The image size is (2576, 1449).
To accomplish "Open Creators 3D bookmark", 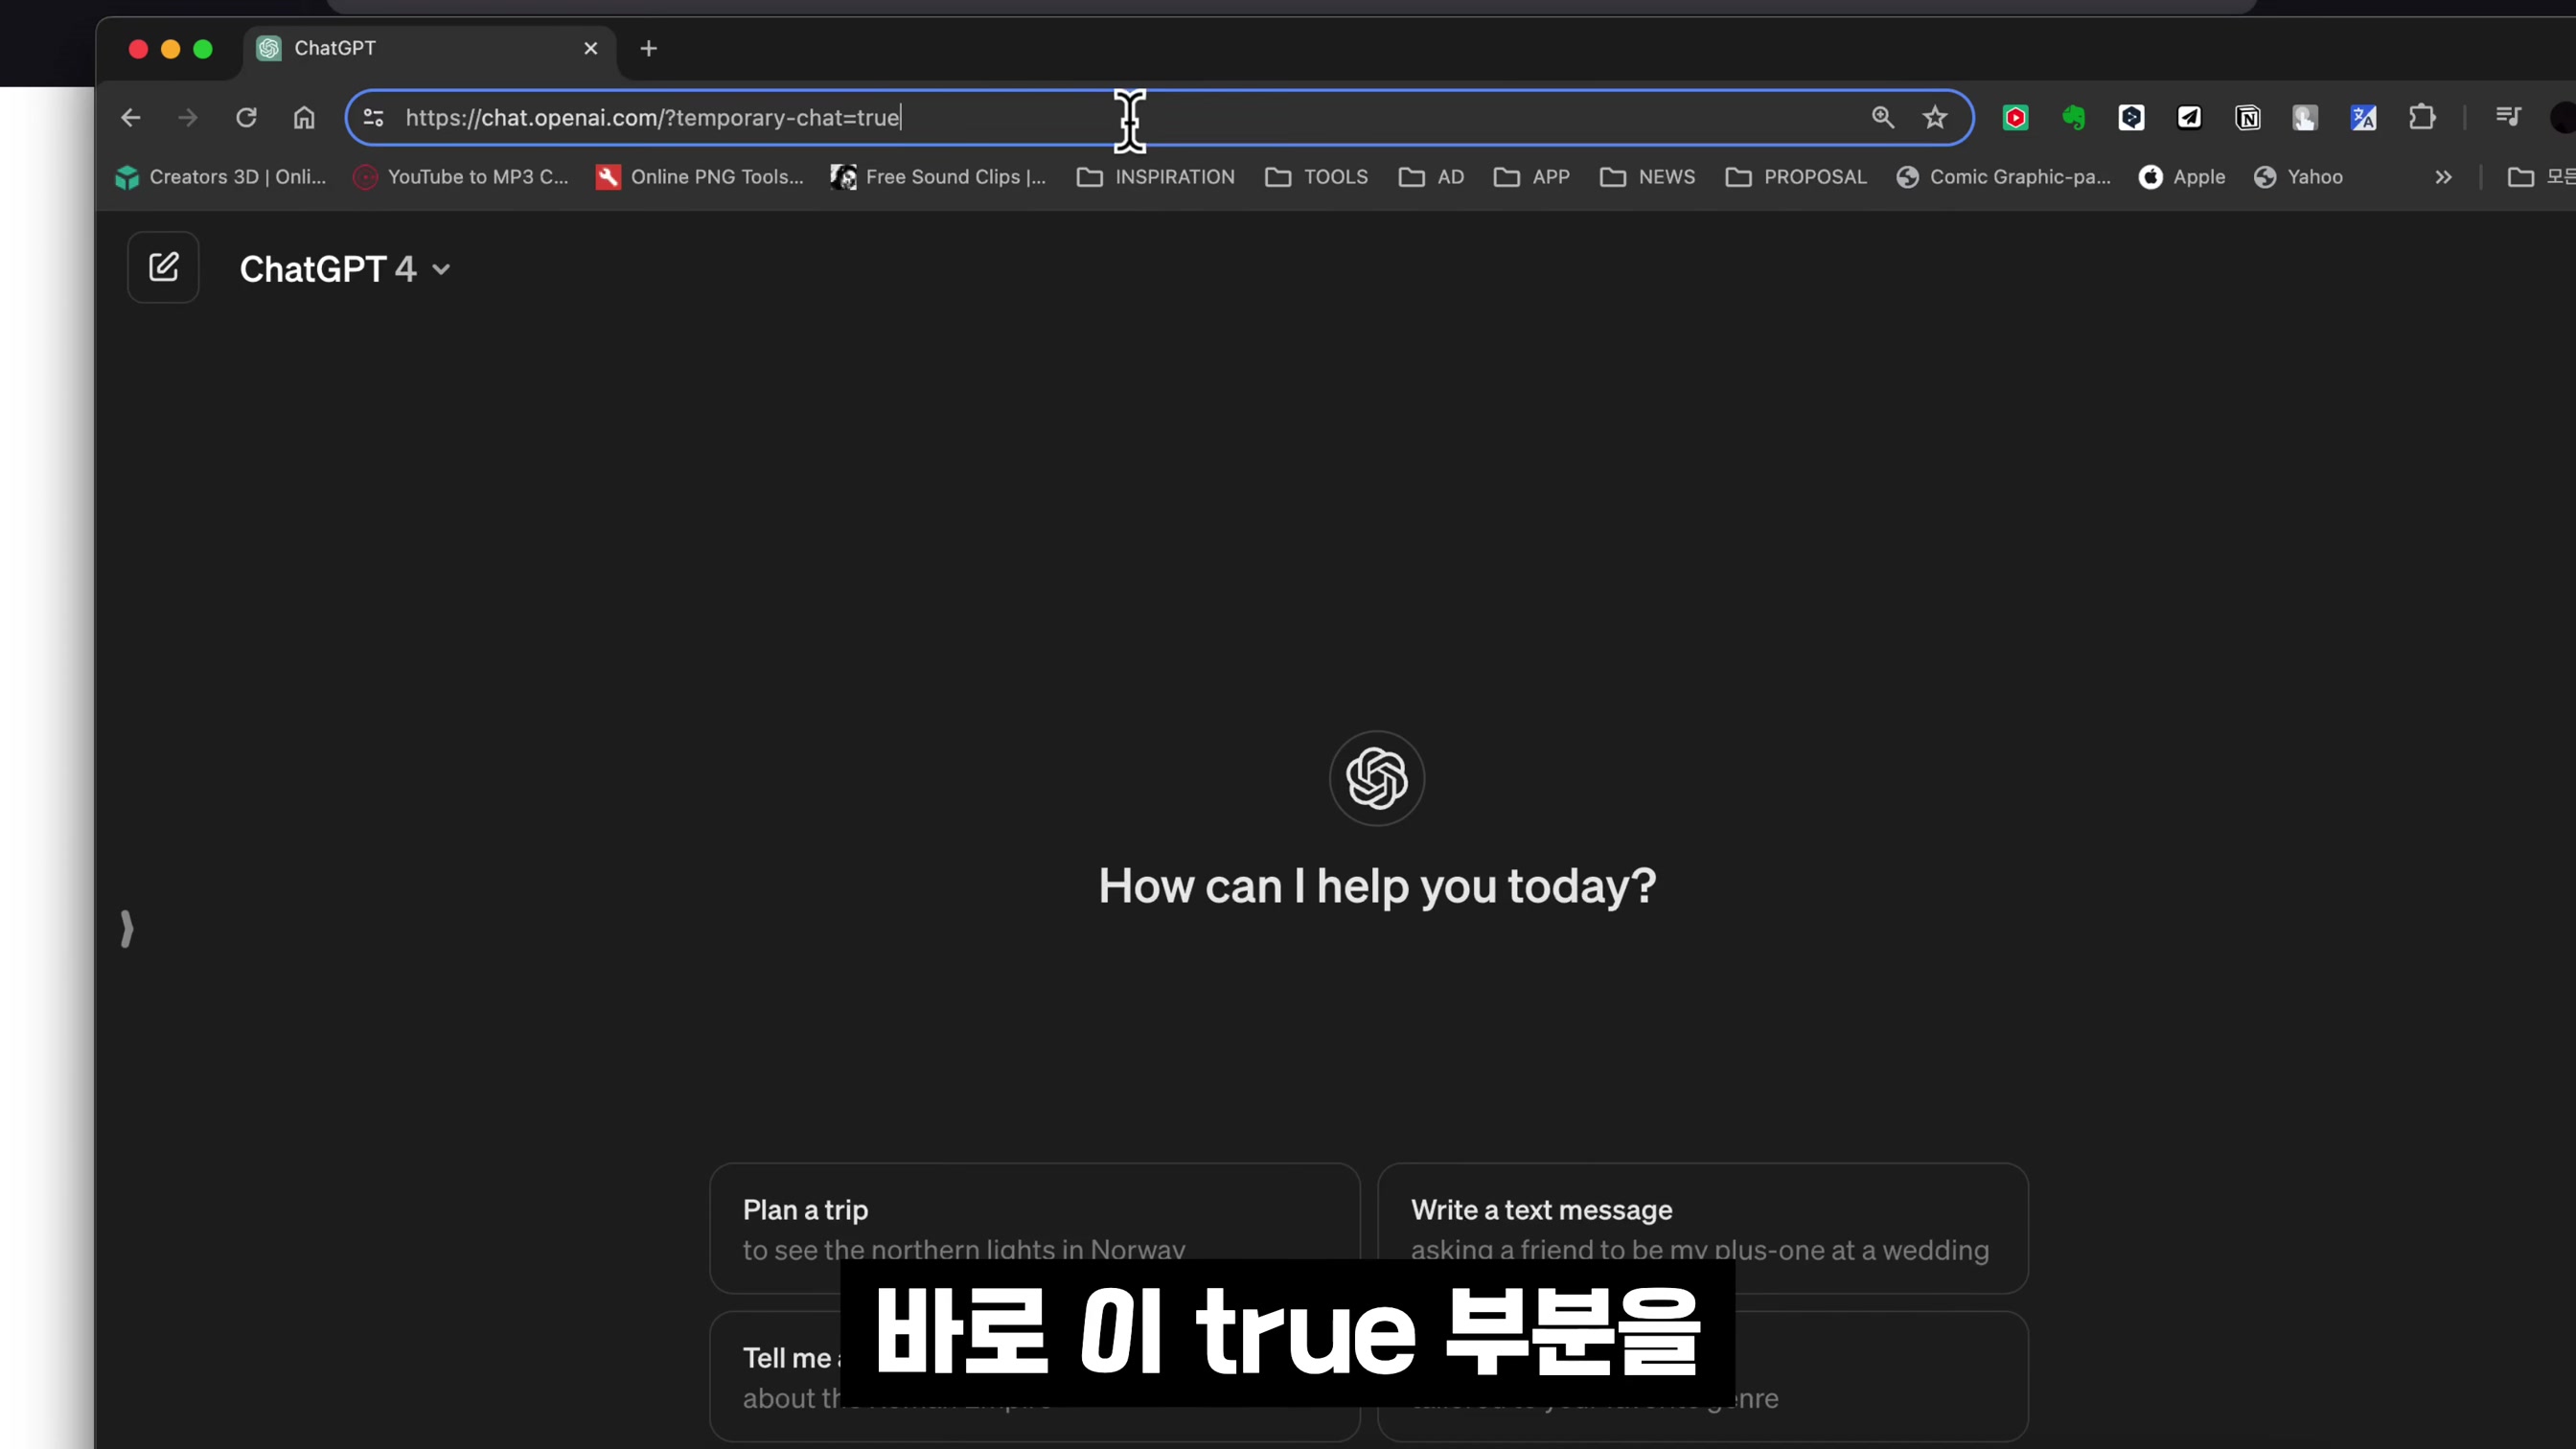I will click(221, 177).
